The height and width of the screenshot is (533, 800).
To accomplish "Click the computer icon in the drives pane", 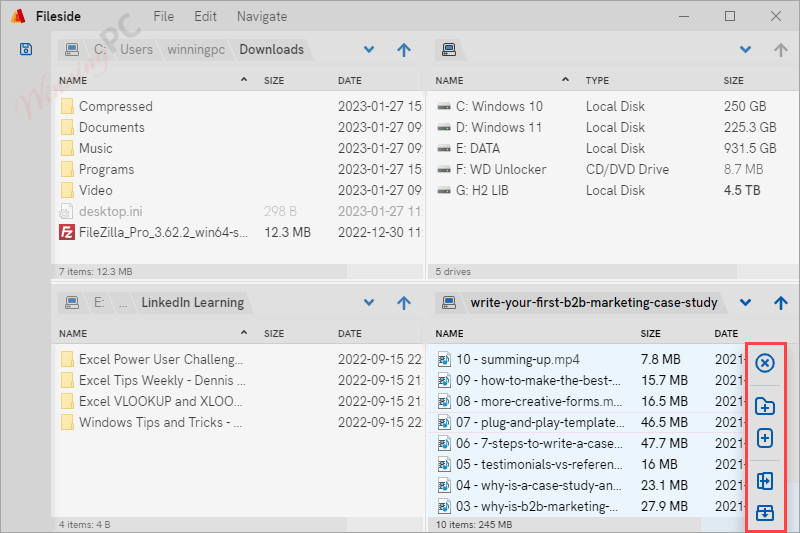I will (449, 49).
